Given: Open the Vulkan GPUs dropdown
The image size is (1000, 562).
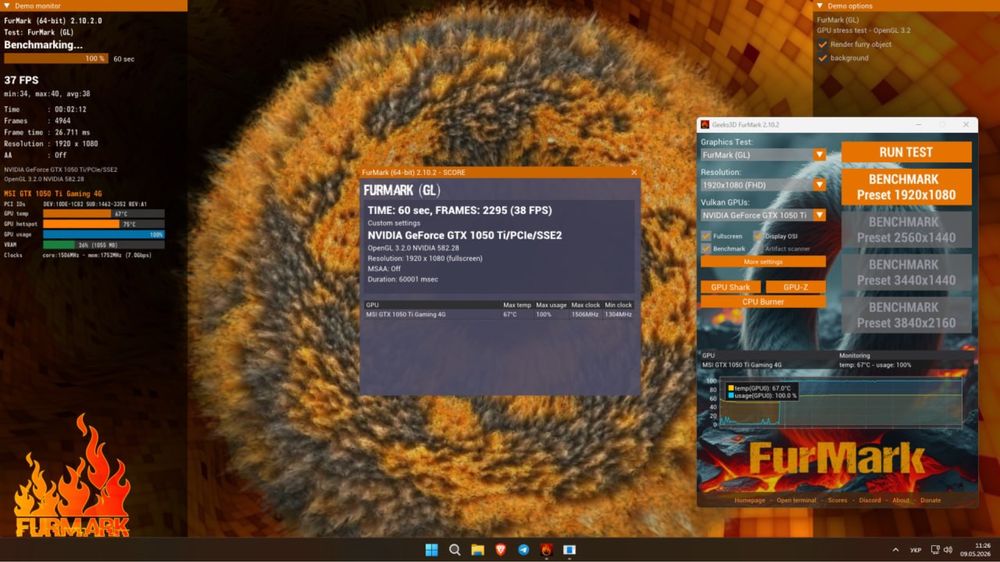Looking at the screenshot, I should click(x=763, y=216).
